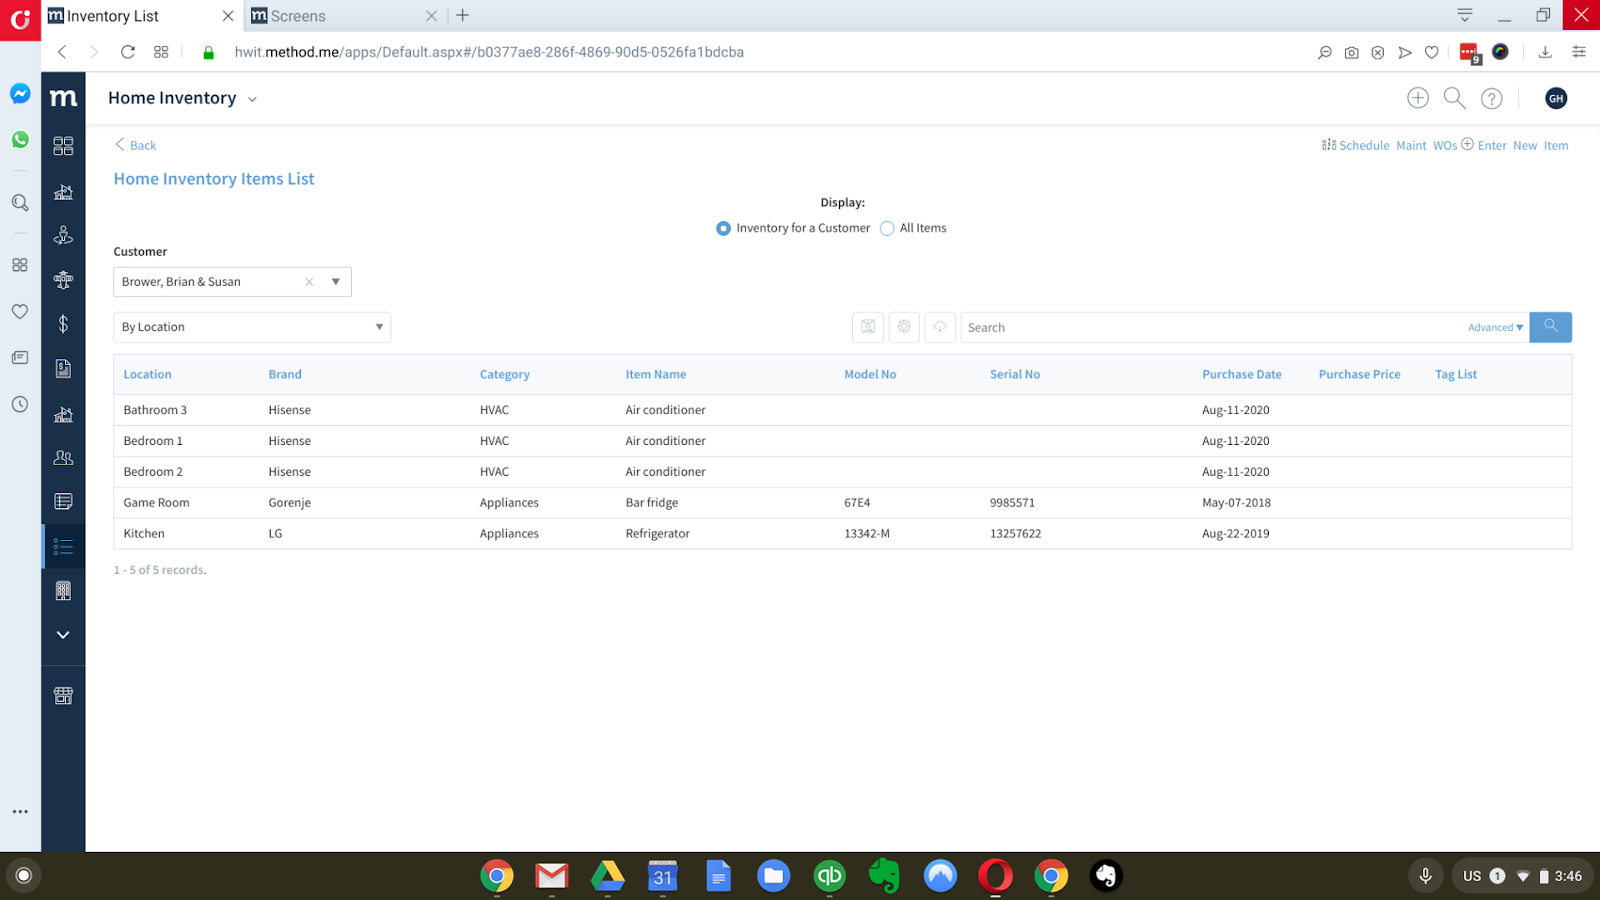
Task: Click the save view icon above grid
Action: pos(868,327)
